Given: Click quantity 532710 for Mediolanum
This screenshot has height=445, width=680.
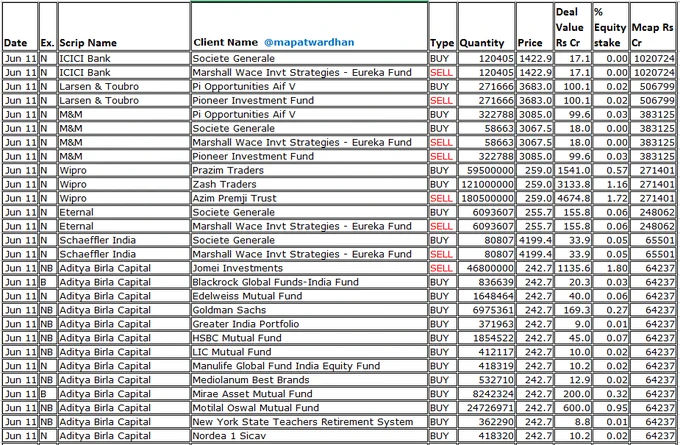Looking at the screenshot, I should pos(486,380).
